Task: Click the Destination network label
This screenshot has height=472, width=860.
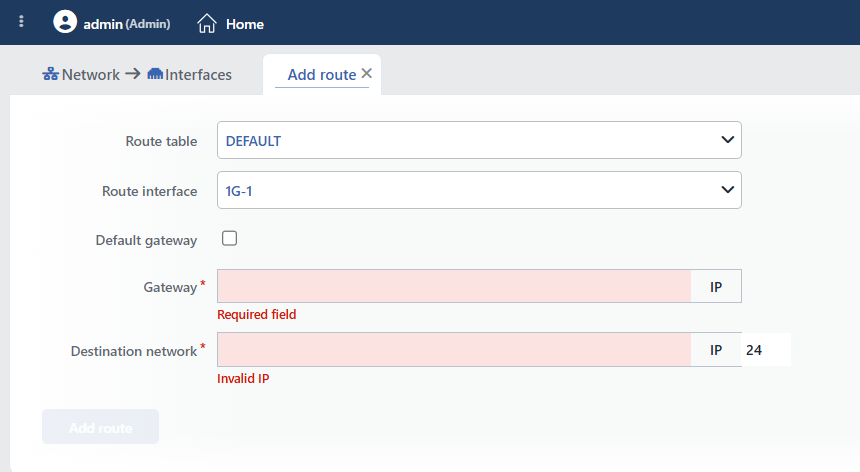Action: pos(134,351)
